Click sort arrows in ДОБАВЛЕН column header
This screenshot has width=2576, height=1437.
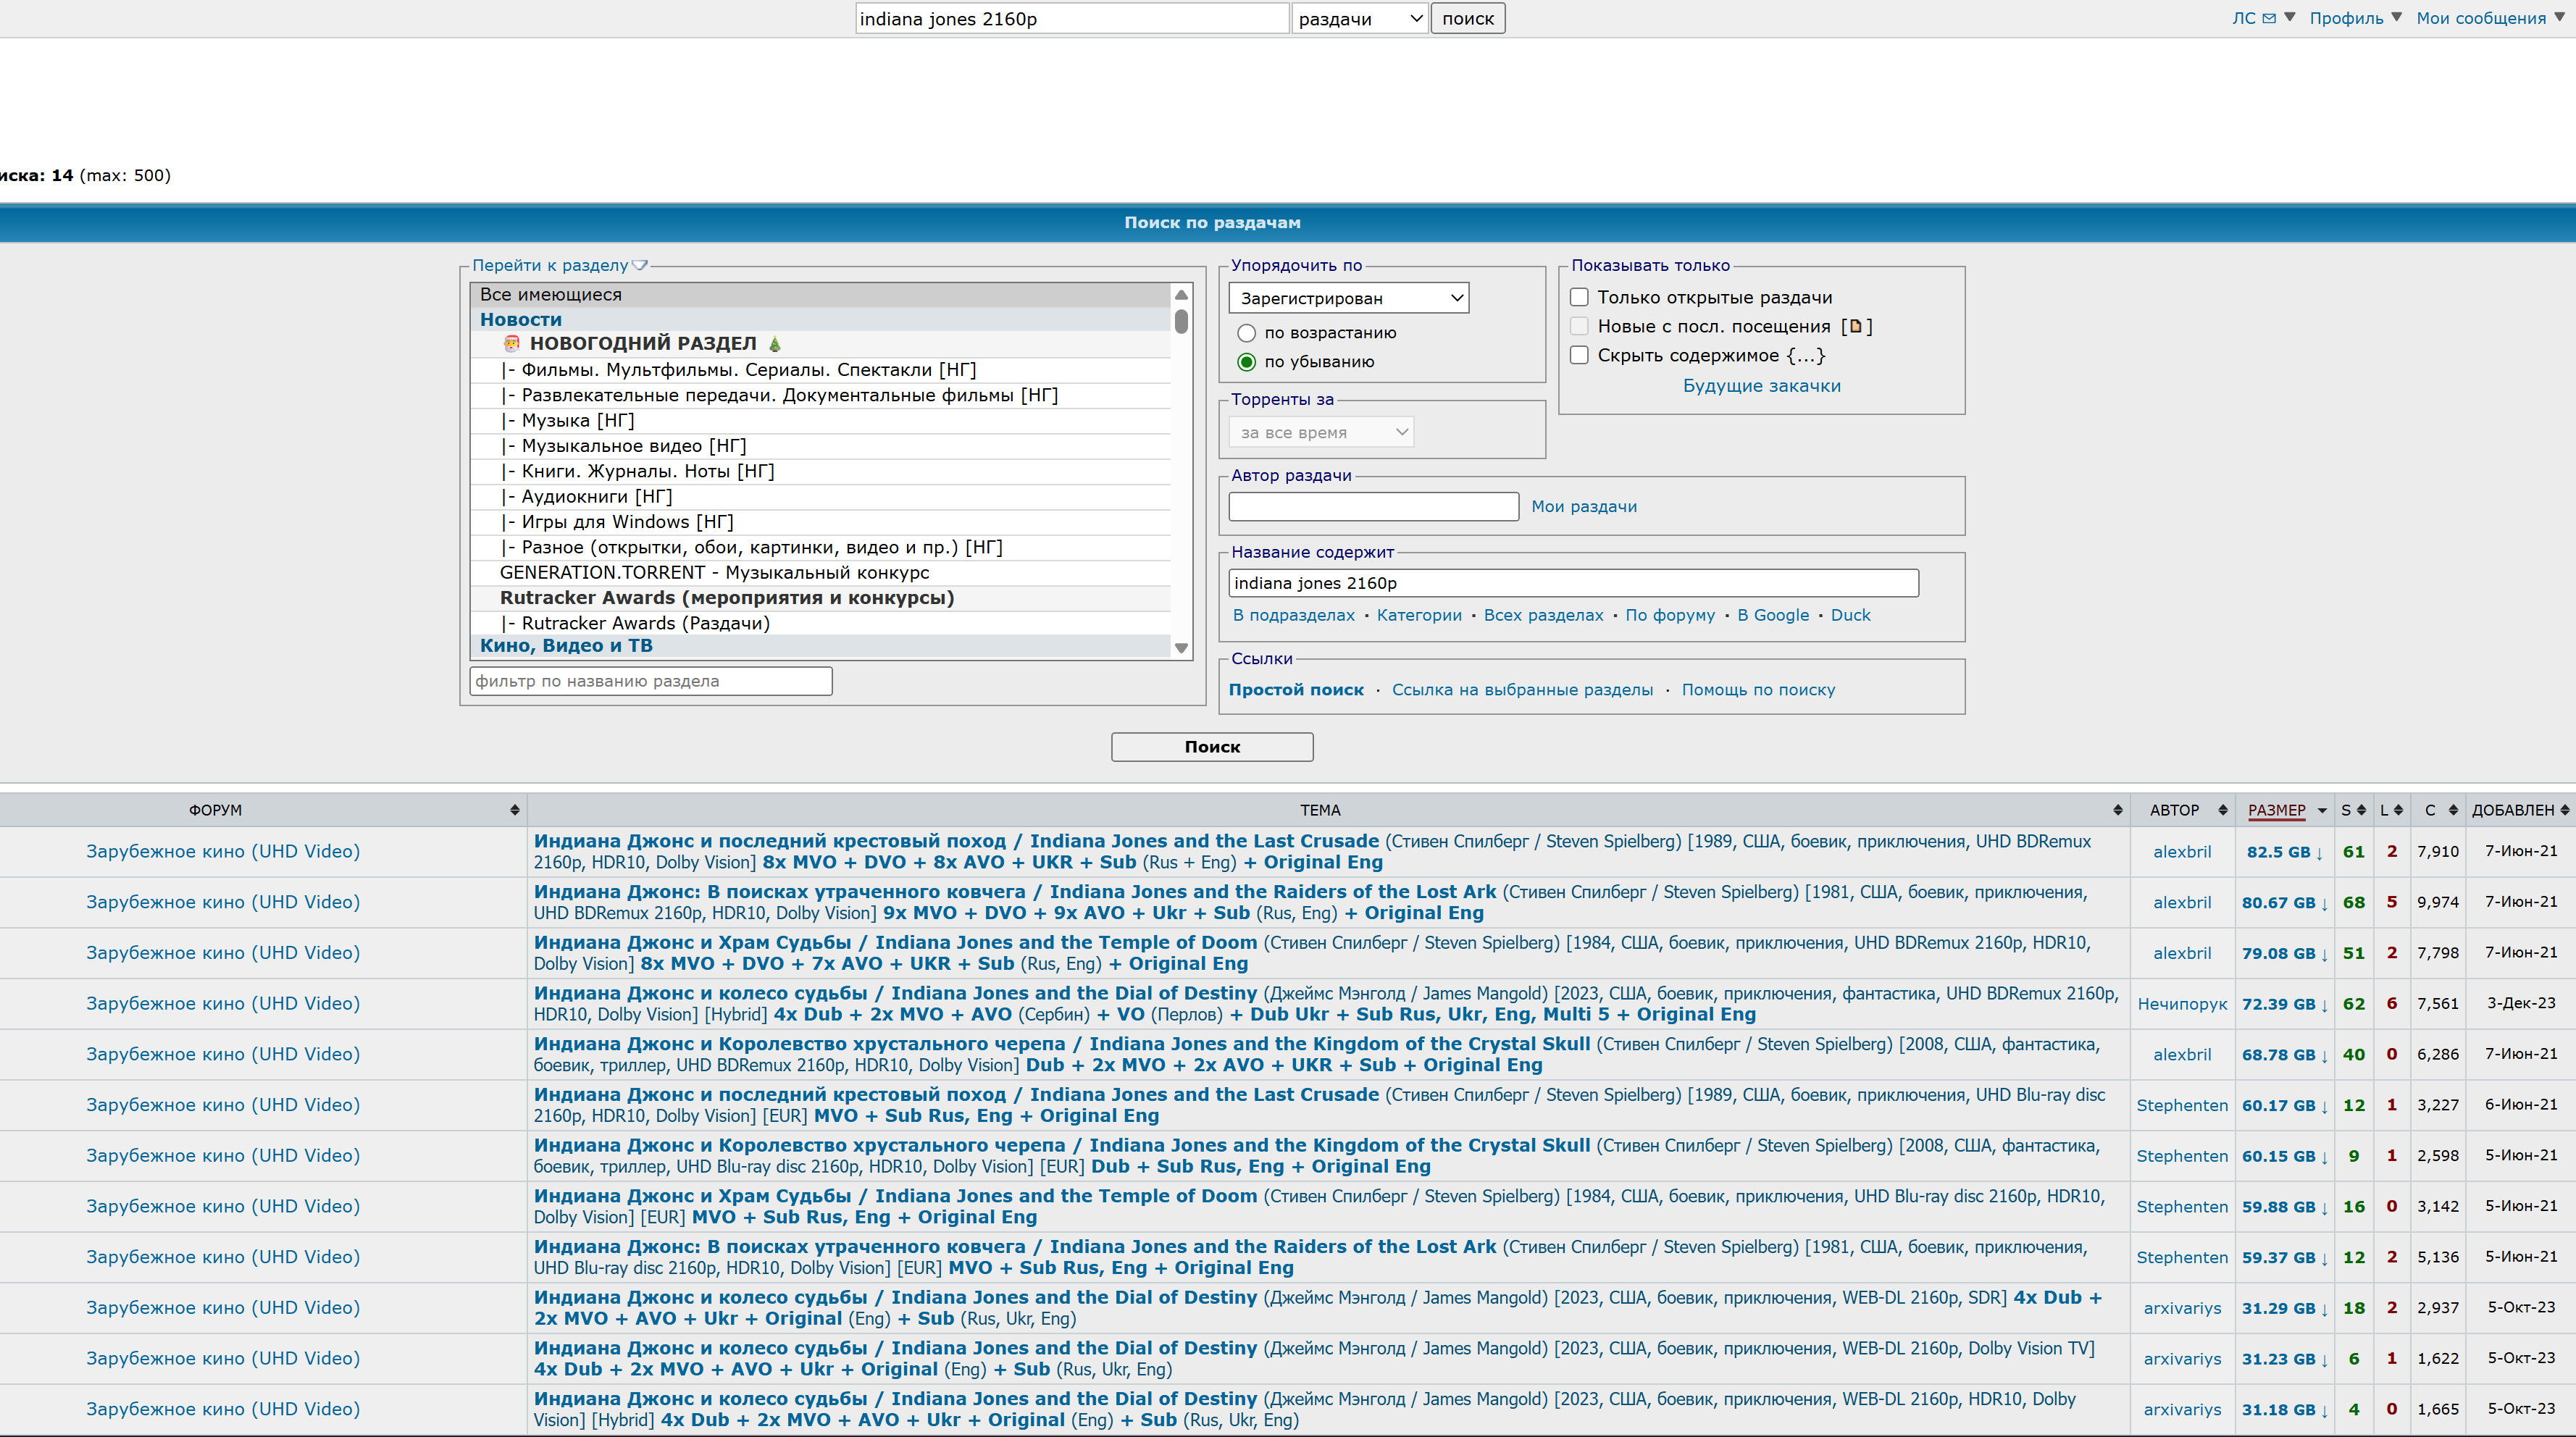2564,810
